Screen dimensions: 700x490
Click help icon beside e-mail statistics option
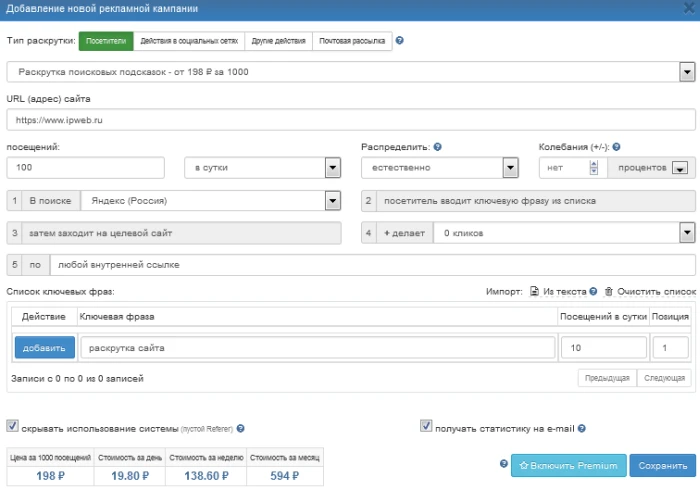581,428
